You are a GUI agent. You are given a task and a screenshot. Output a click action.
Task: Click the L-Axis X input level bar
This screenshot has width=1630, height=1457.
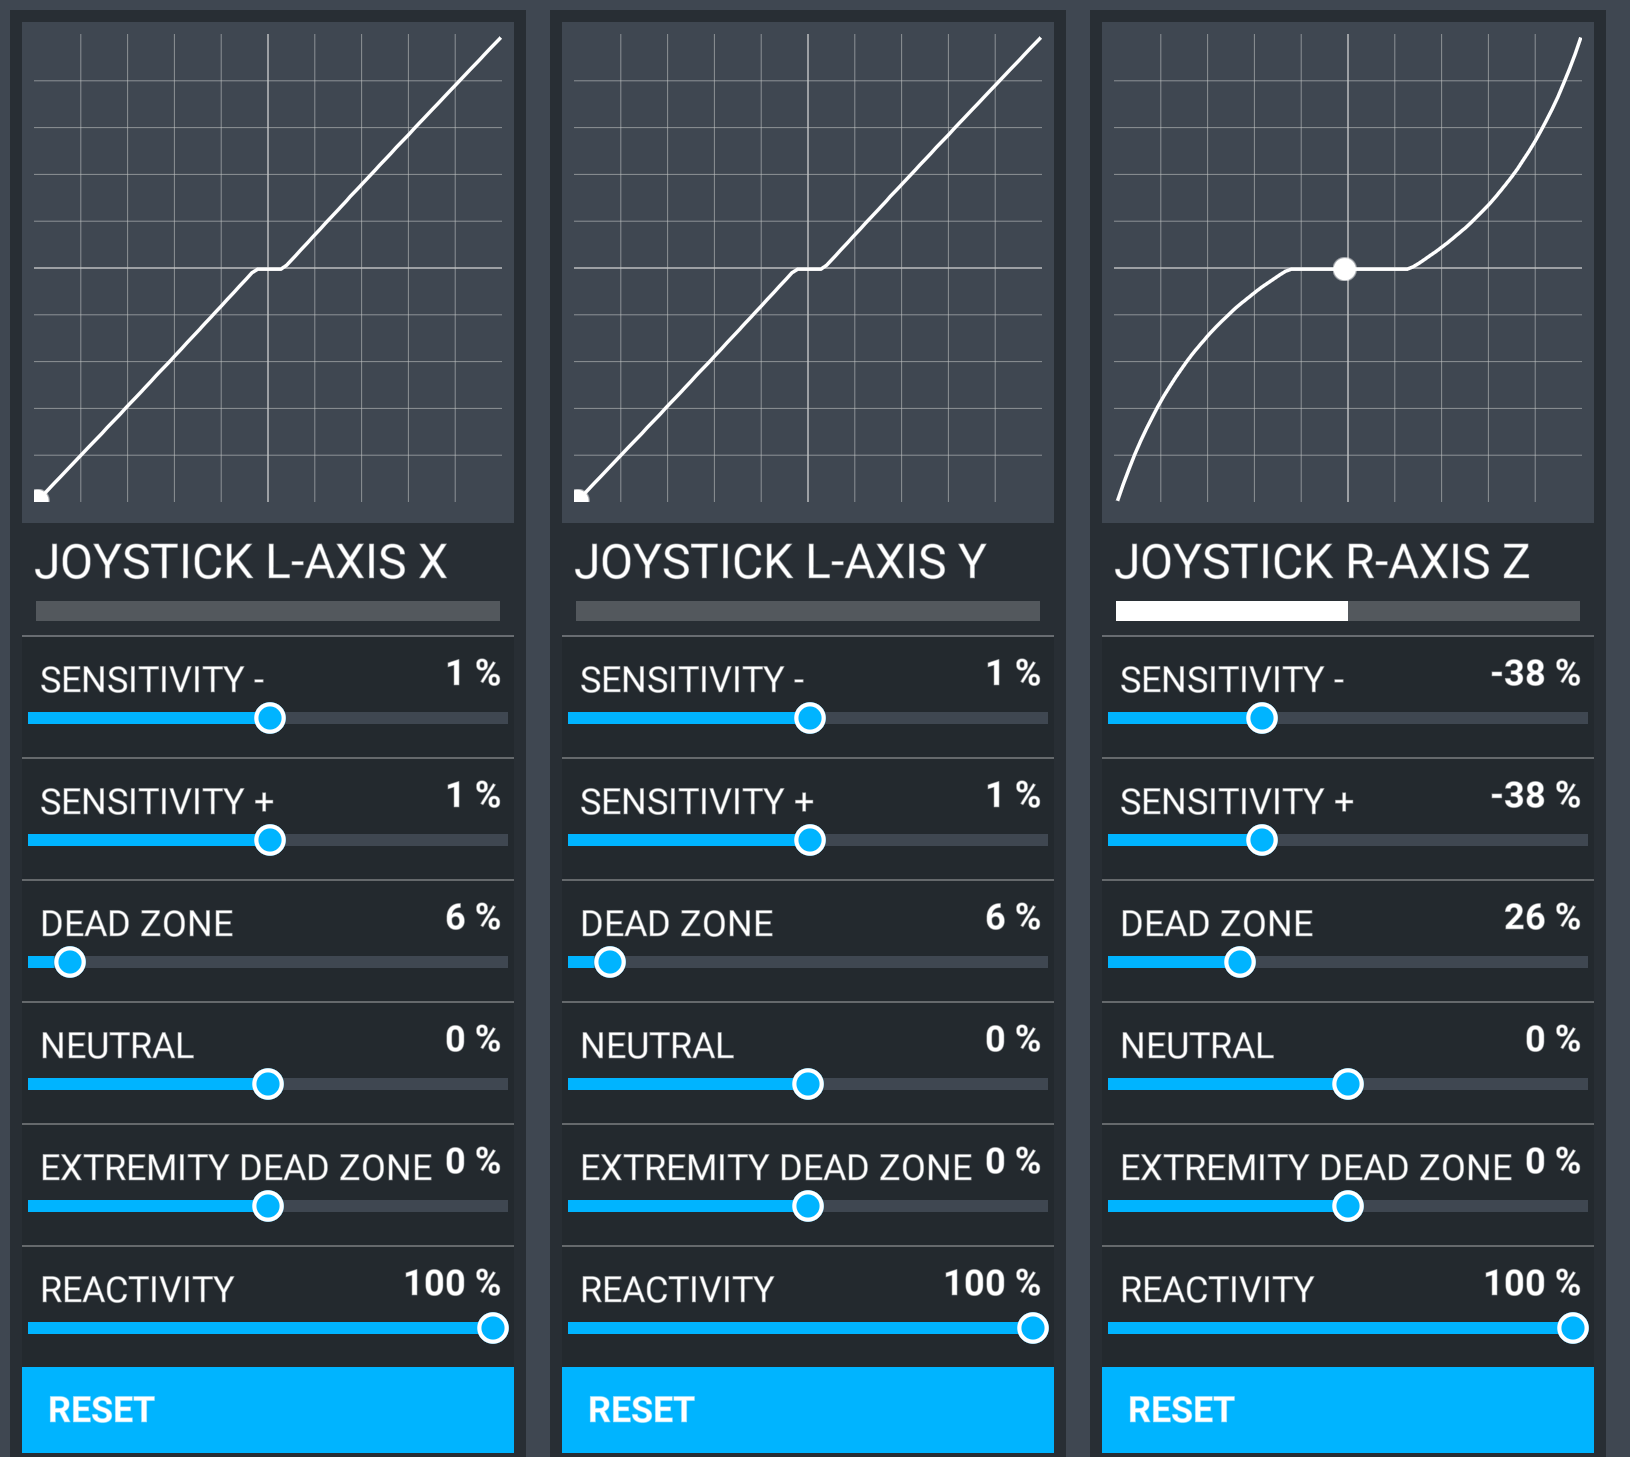pos(268,611)
